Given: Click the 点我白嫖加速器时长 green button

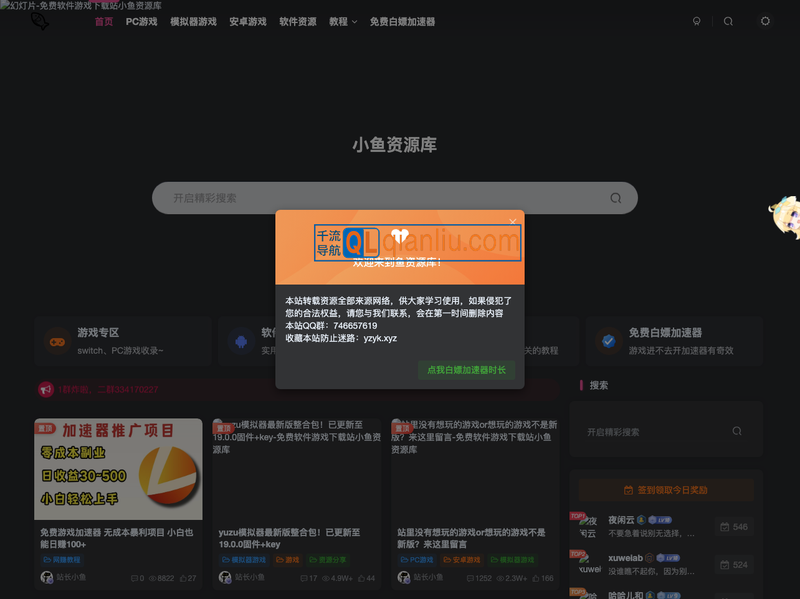Looking at the screenshot, I should pyautogui.click(x=466, y=370).
